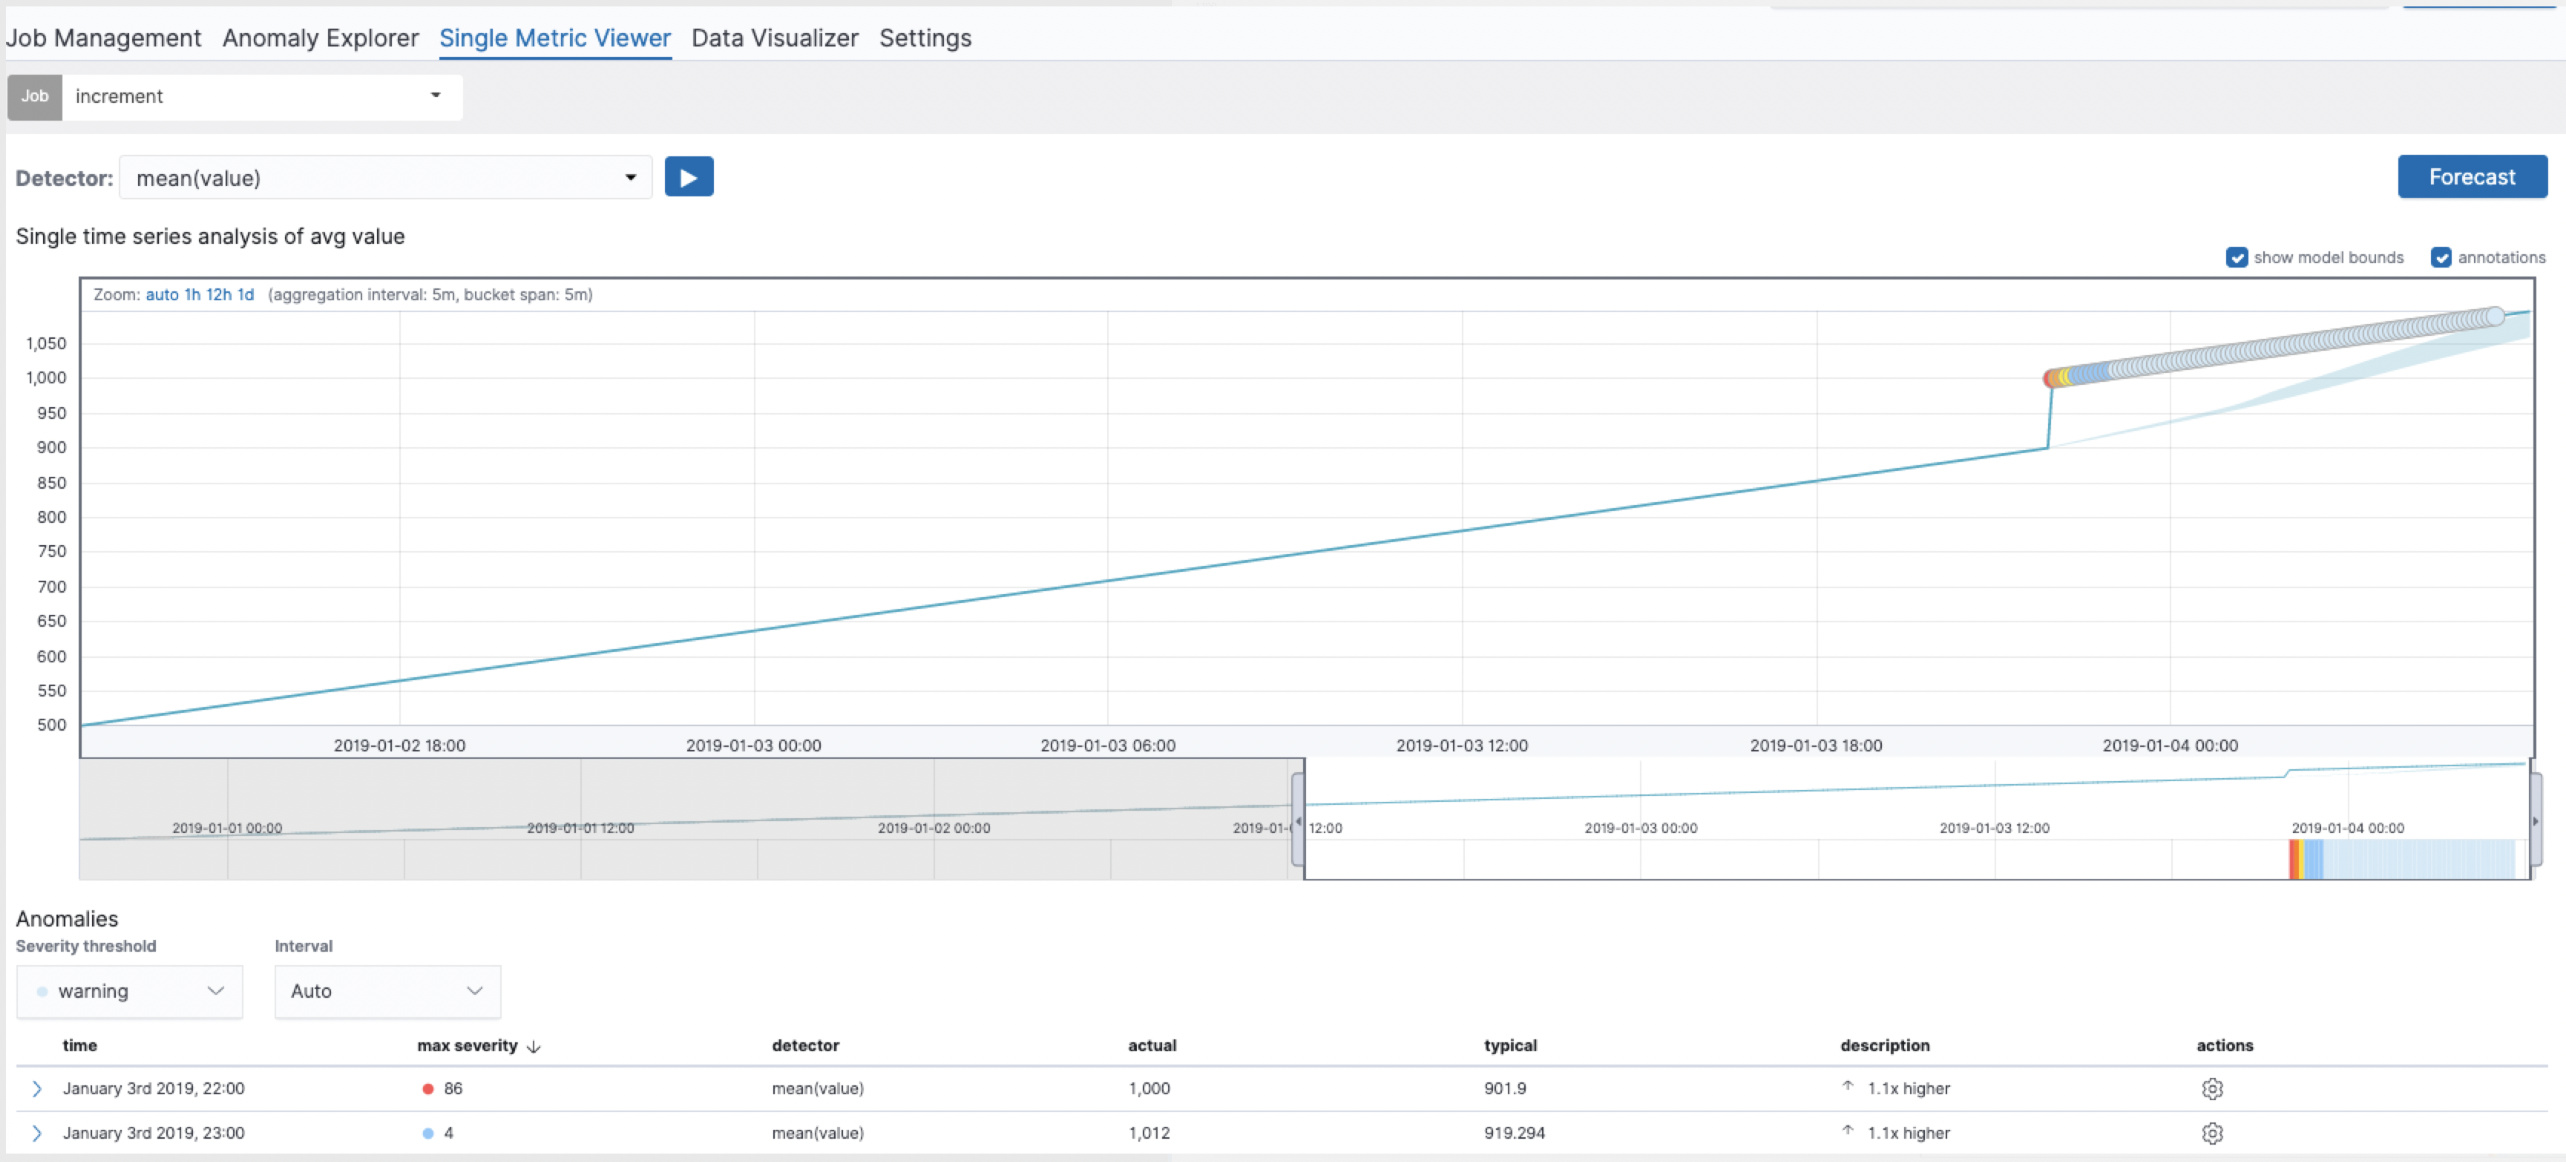Open actions gear for 22:00 anomaly

point(2211,1088)
